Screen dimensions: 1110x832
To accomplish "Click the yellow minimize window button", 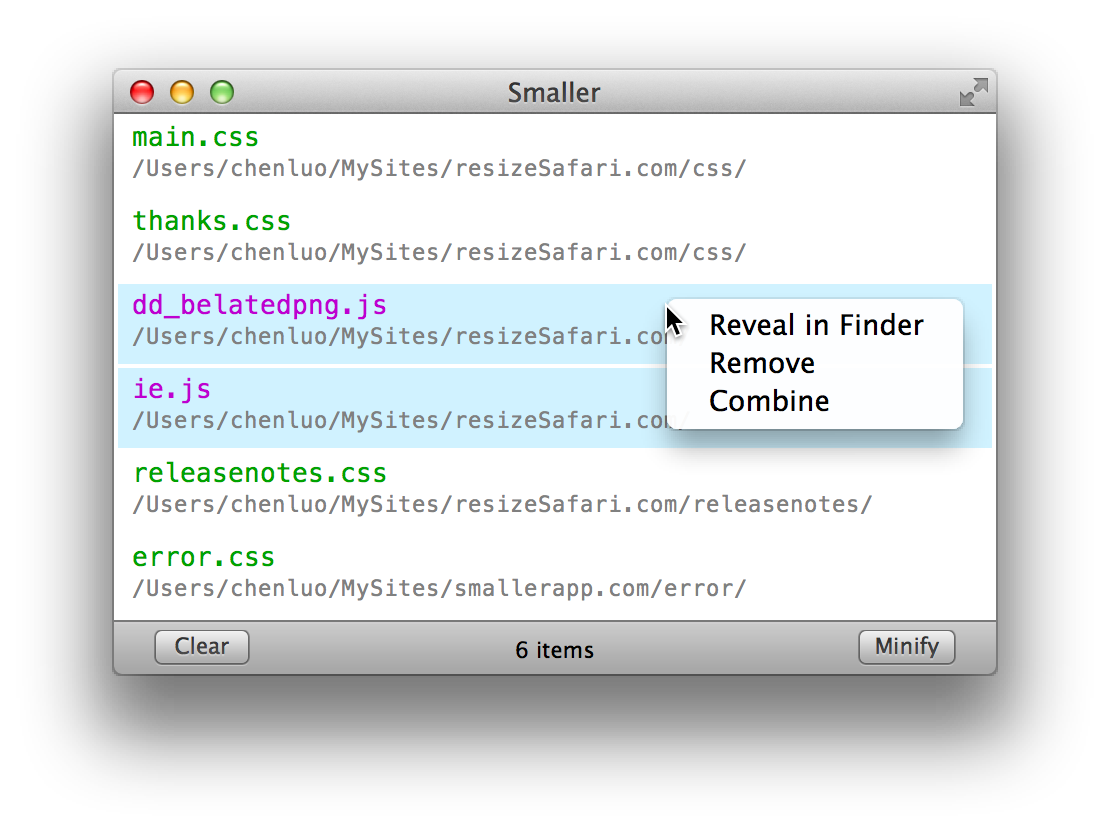I will pyautogui.click(x=182, y=92).
